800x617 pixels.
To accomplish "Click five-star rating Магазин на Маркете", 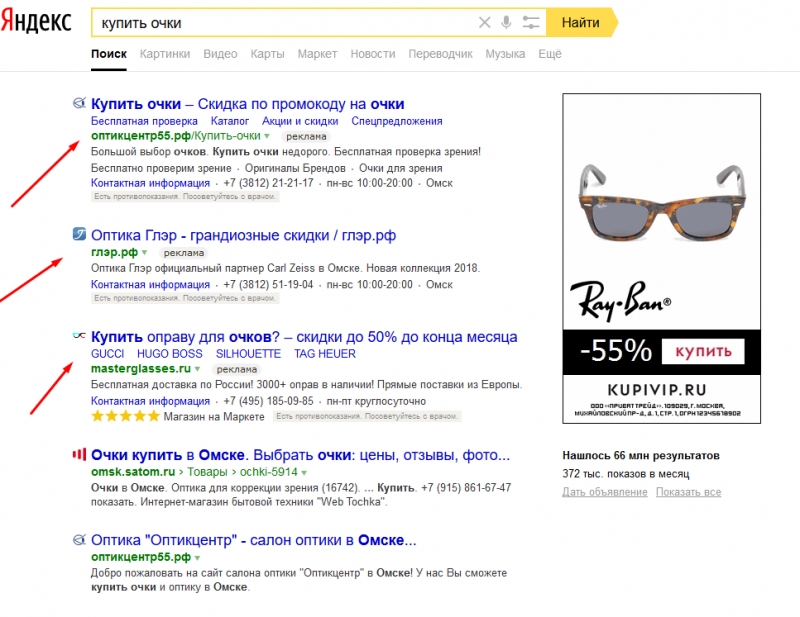I will pos(125,416).
